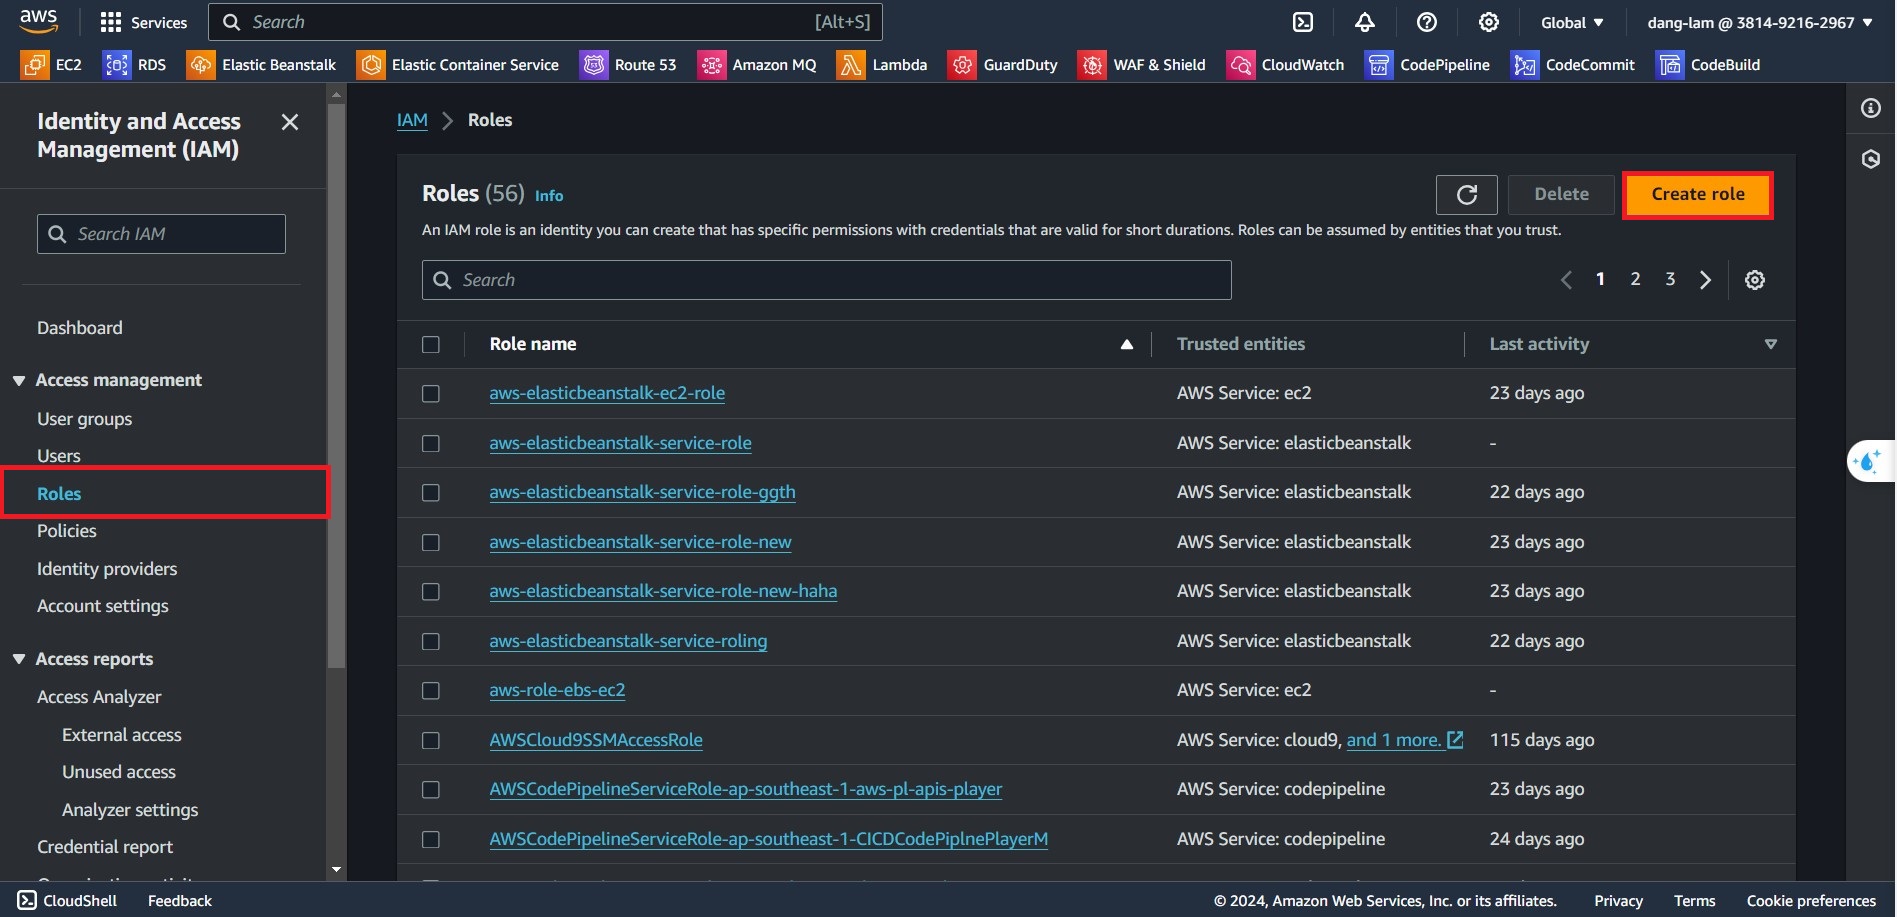Image resolution: width=1897 pixels, height=917 pixels.
Task: Toggle the select-all roles checkbox
Action: coord(431,345)
